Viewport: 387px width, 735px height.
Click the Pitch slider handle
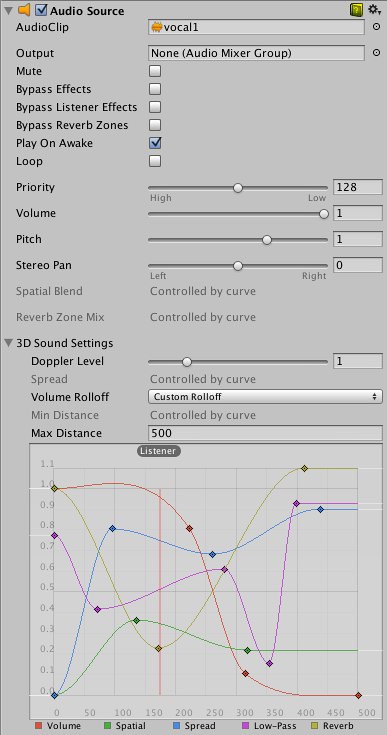click(x=267, y=240)
